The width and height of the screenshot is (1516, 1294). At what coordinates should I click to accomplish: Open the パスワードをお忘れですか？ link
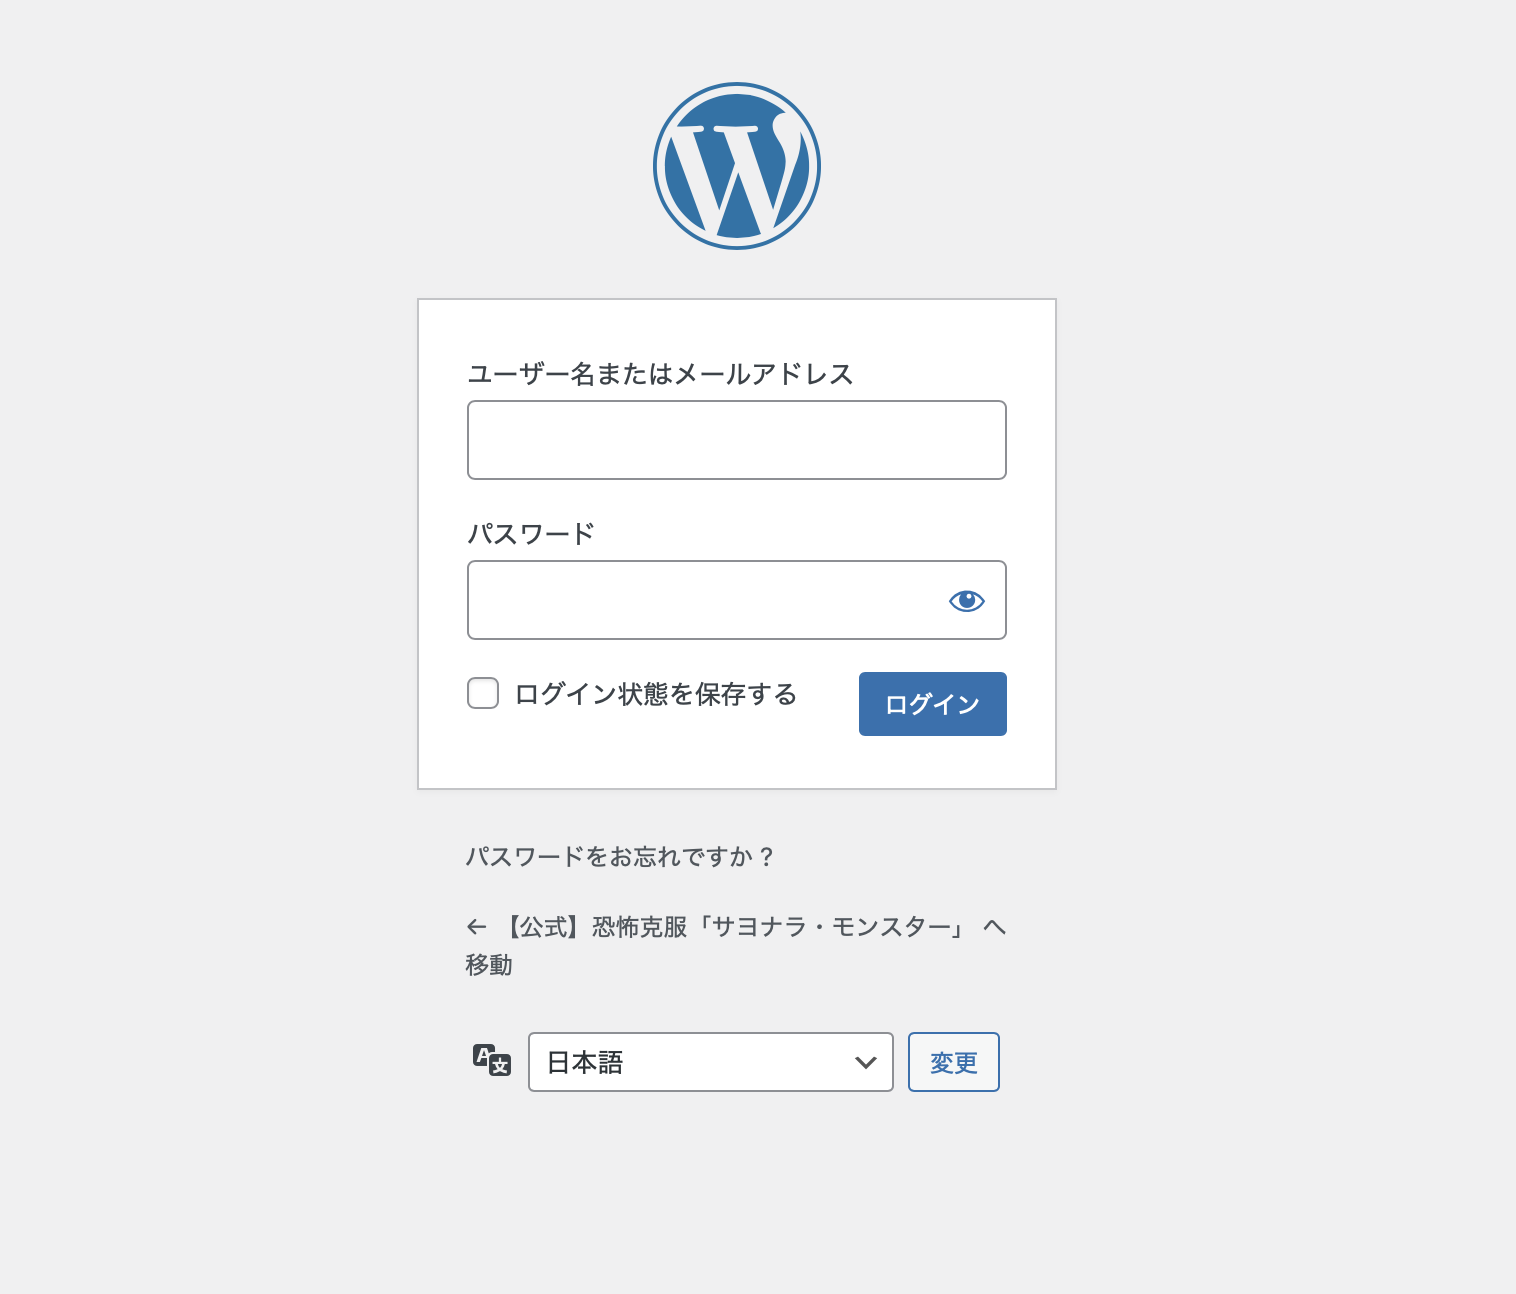tap(620, 857)
